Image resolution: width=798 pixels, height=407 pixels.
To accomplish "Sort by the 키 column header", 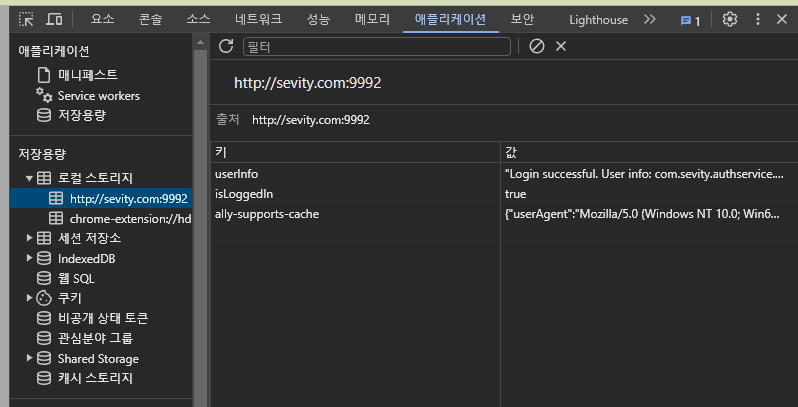I will [x=355, y=152].
